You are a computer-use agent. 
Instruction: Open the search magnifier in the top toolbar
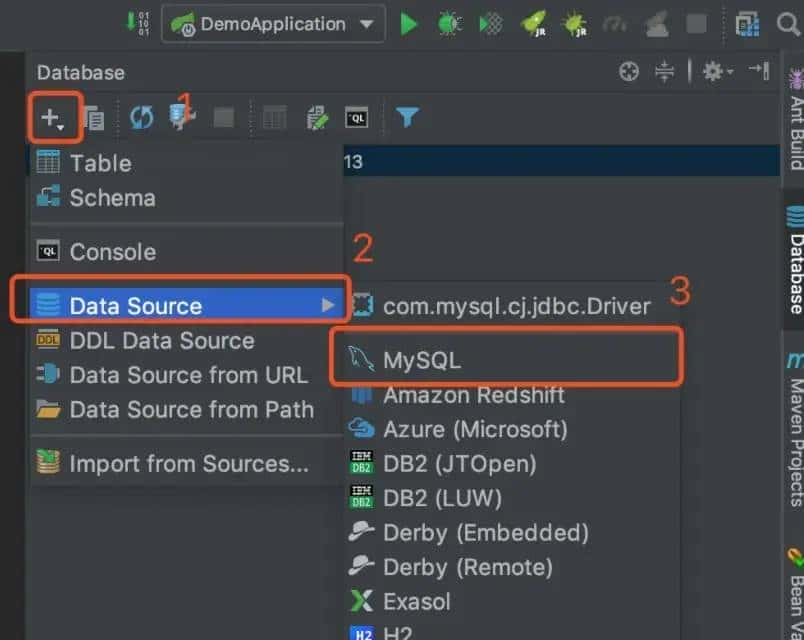click(789, 24)
